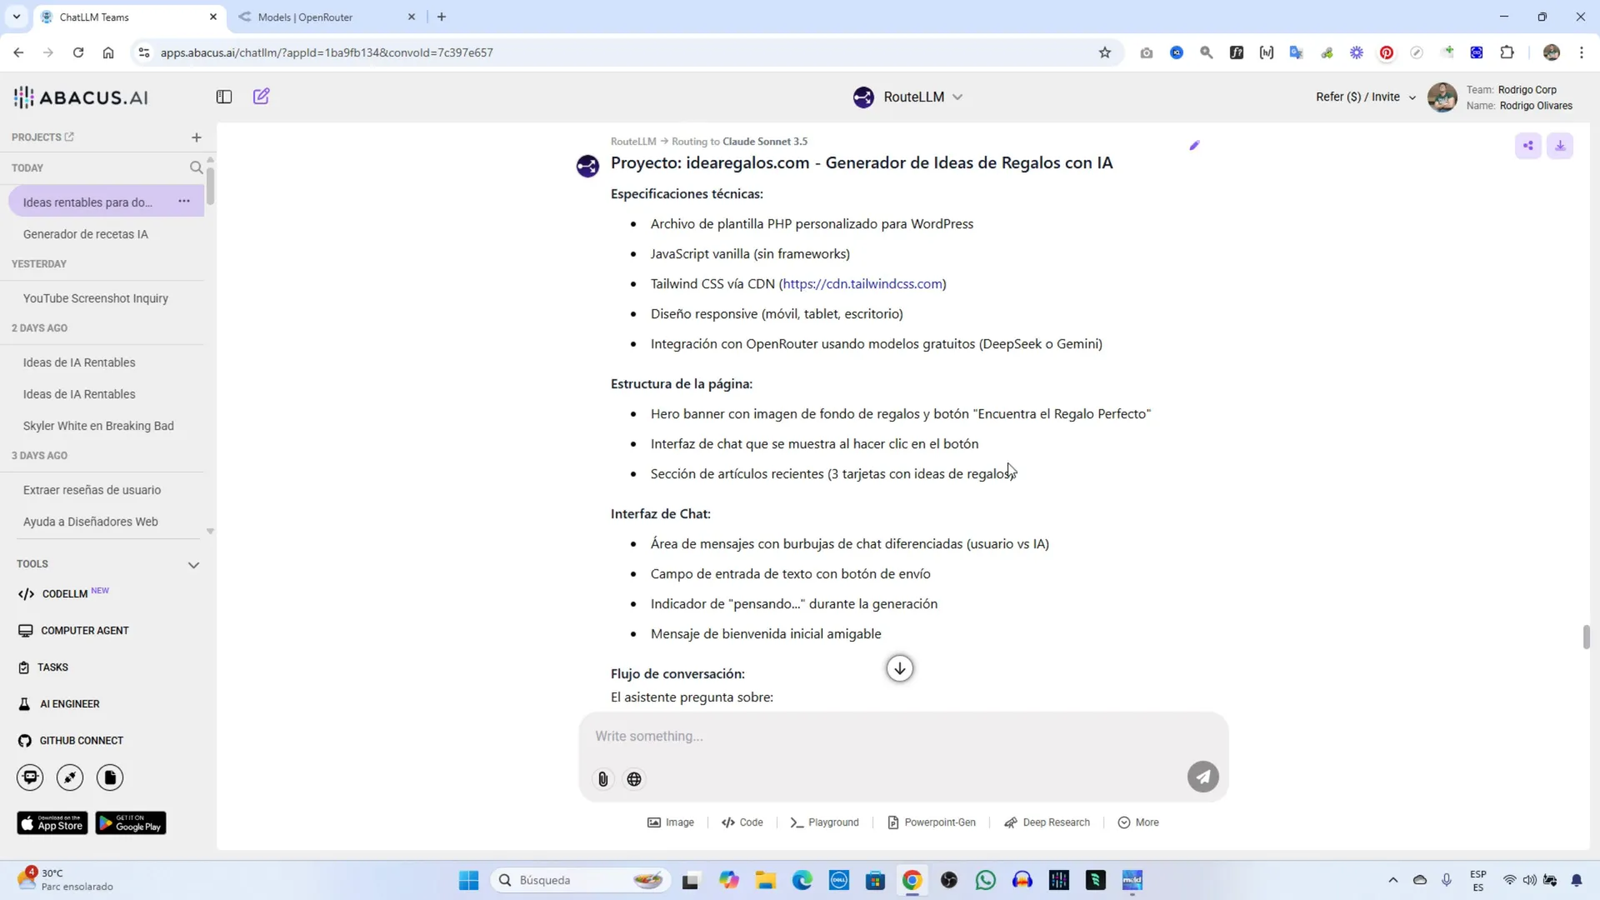The image size is (1600, 900).
Task: Send message with the paper plane icon
Action: [1203, 775]
